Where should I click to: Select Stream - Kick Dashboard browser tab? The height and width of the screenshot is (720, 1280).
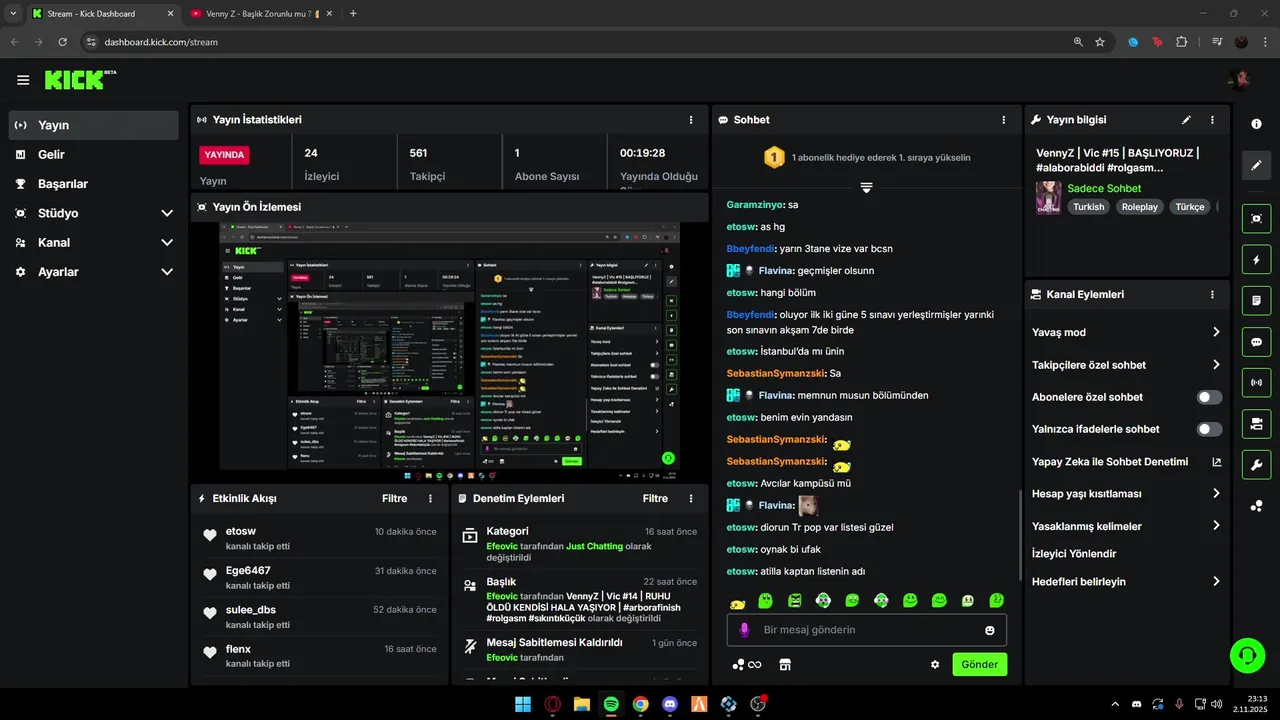(x=103, y=14)
